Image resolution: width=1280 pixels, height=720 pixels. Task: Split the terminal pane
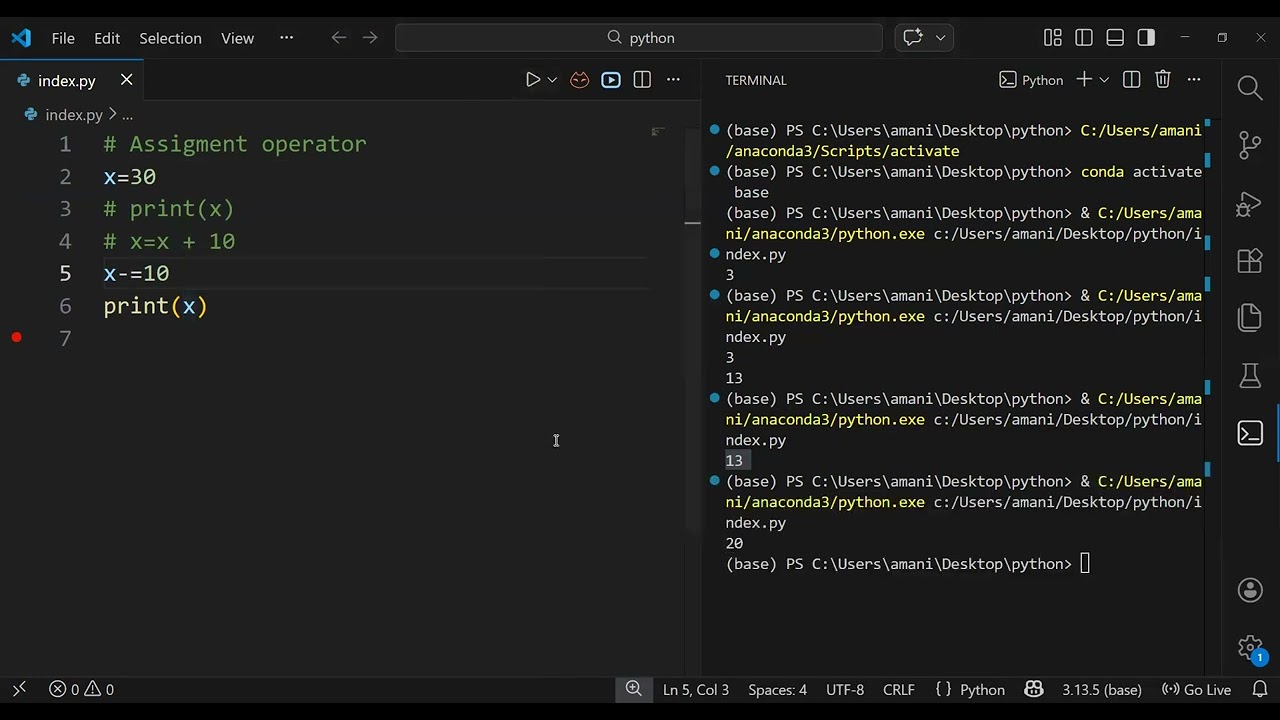click(1132, 80)
